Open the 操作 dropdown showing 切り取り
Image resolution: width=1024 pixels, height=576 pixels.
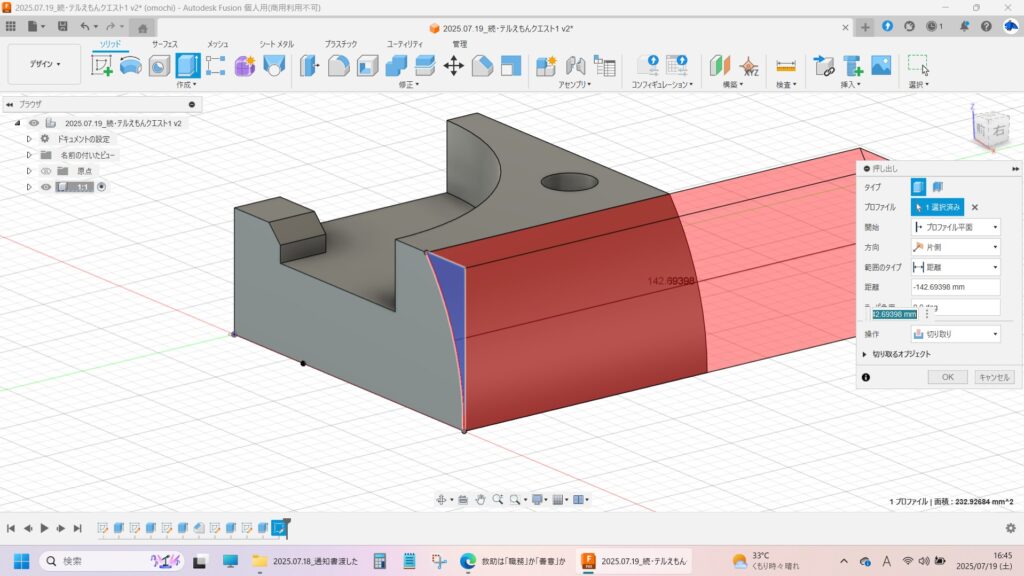point(955,334)
